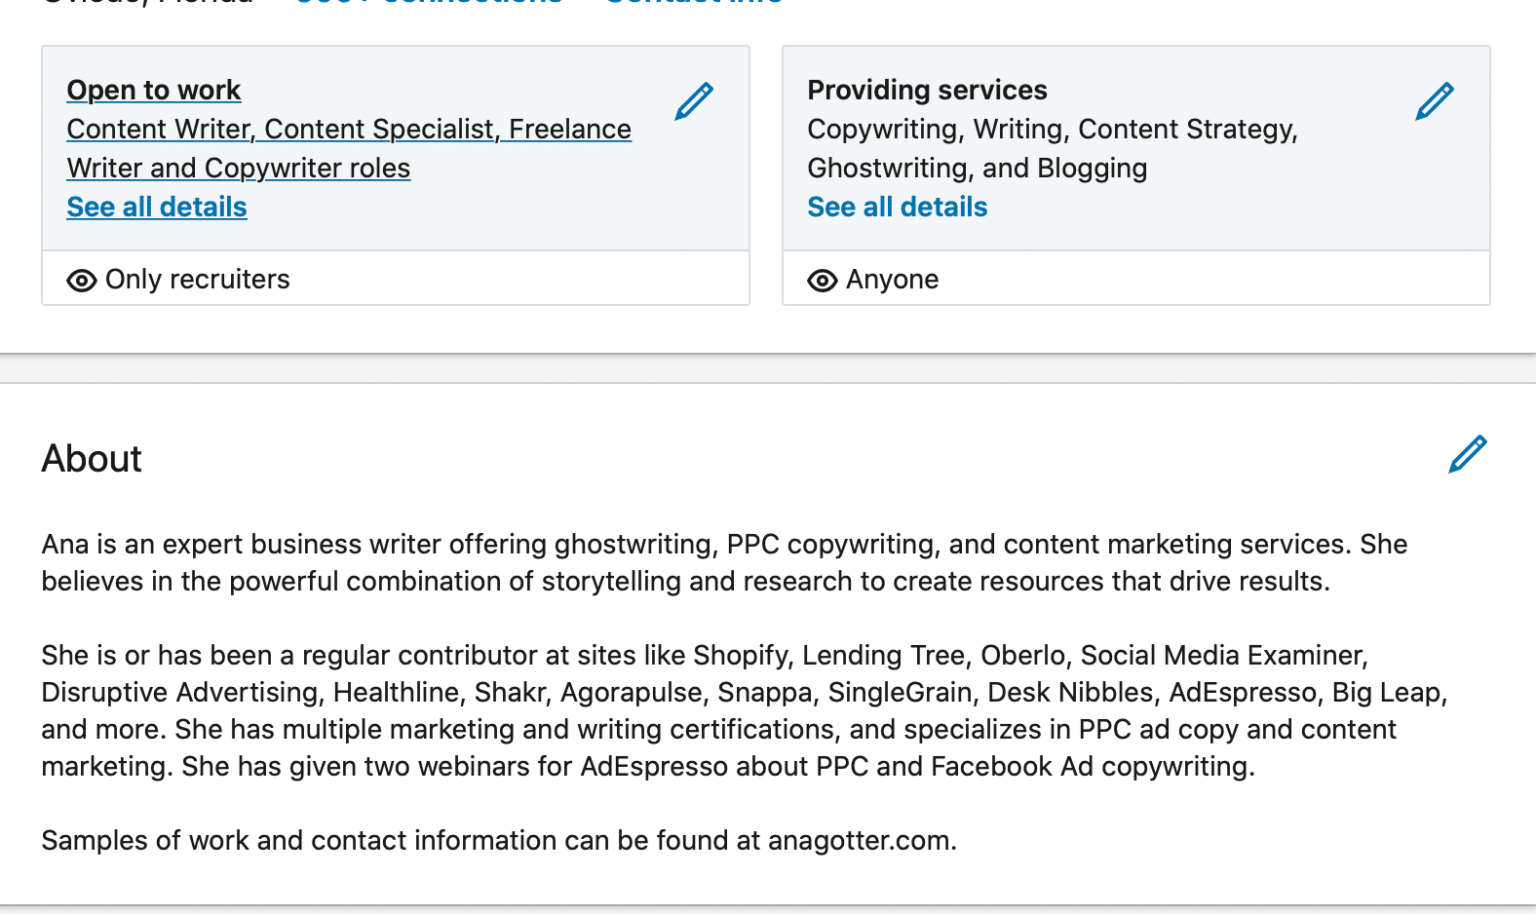Screen dimensions: 1536x914
Task: Click the eye icon beside Anyone
Action: (822, 281)
